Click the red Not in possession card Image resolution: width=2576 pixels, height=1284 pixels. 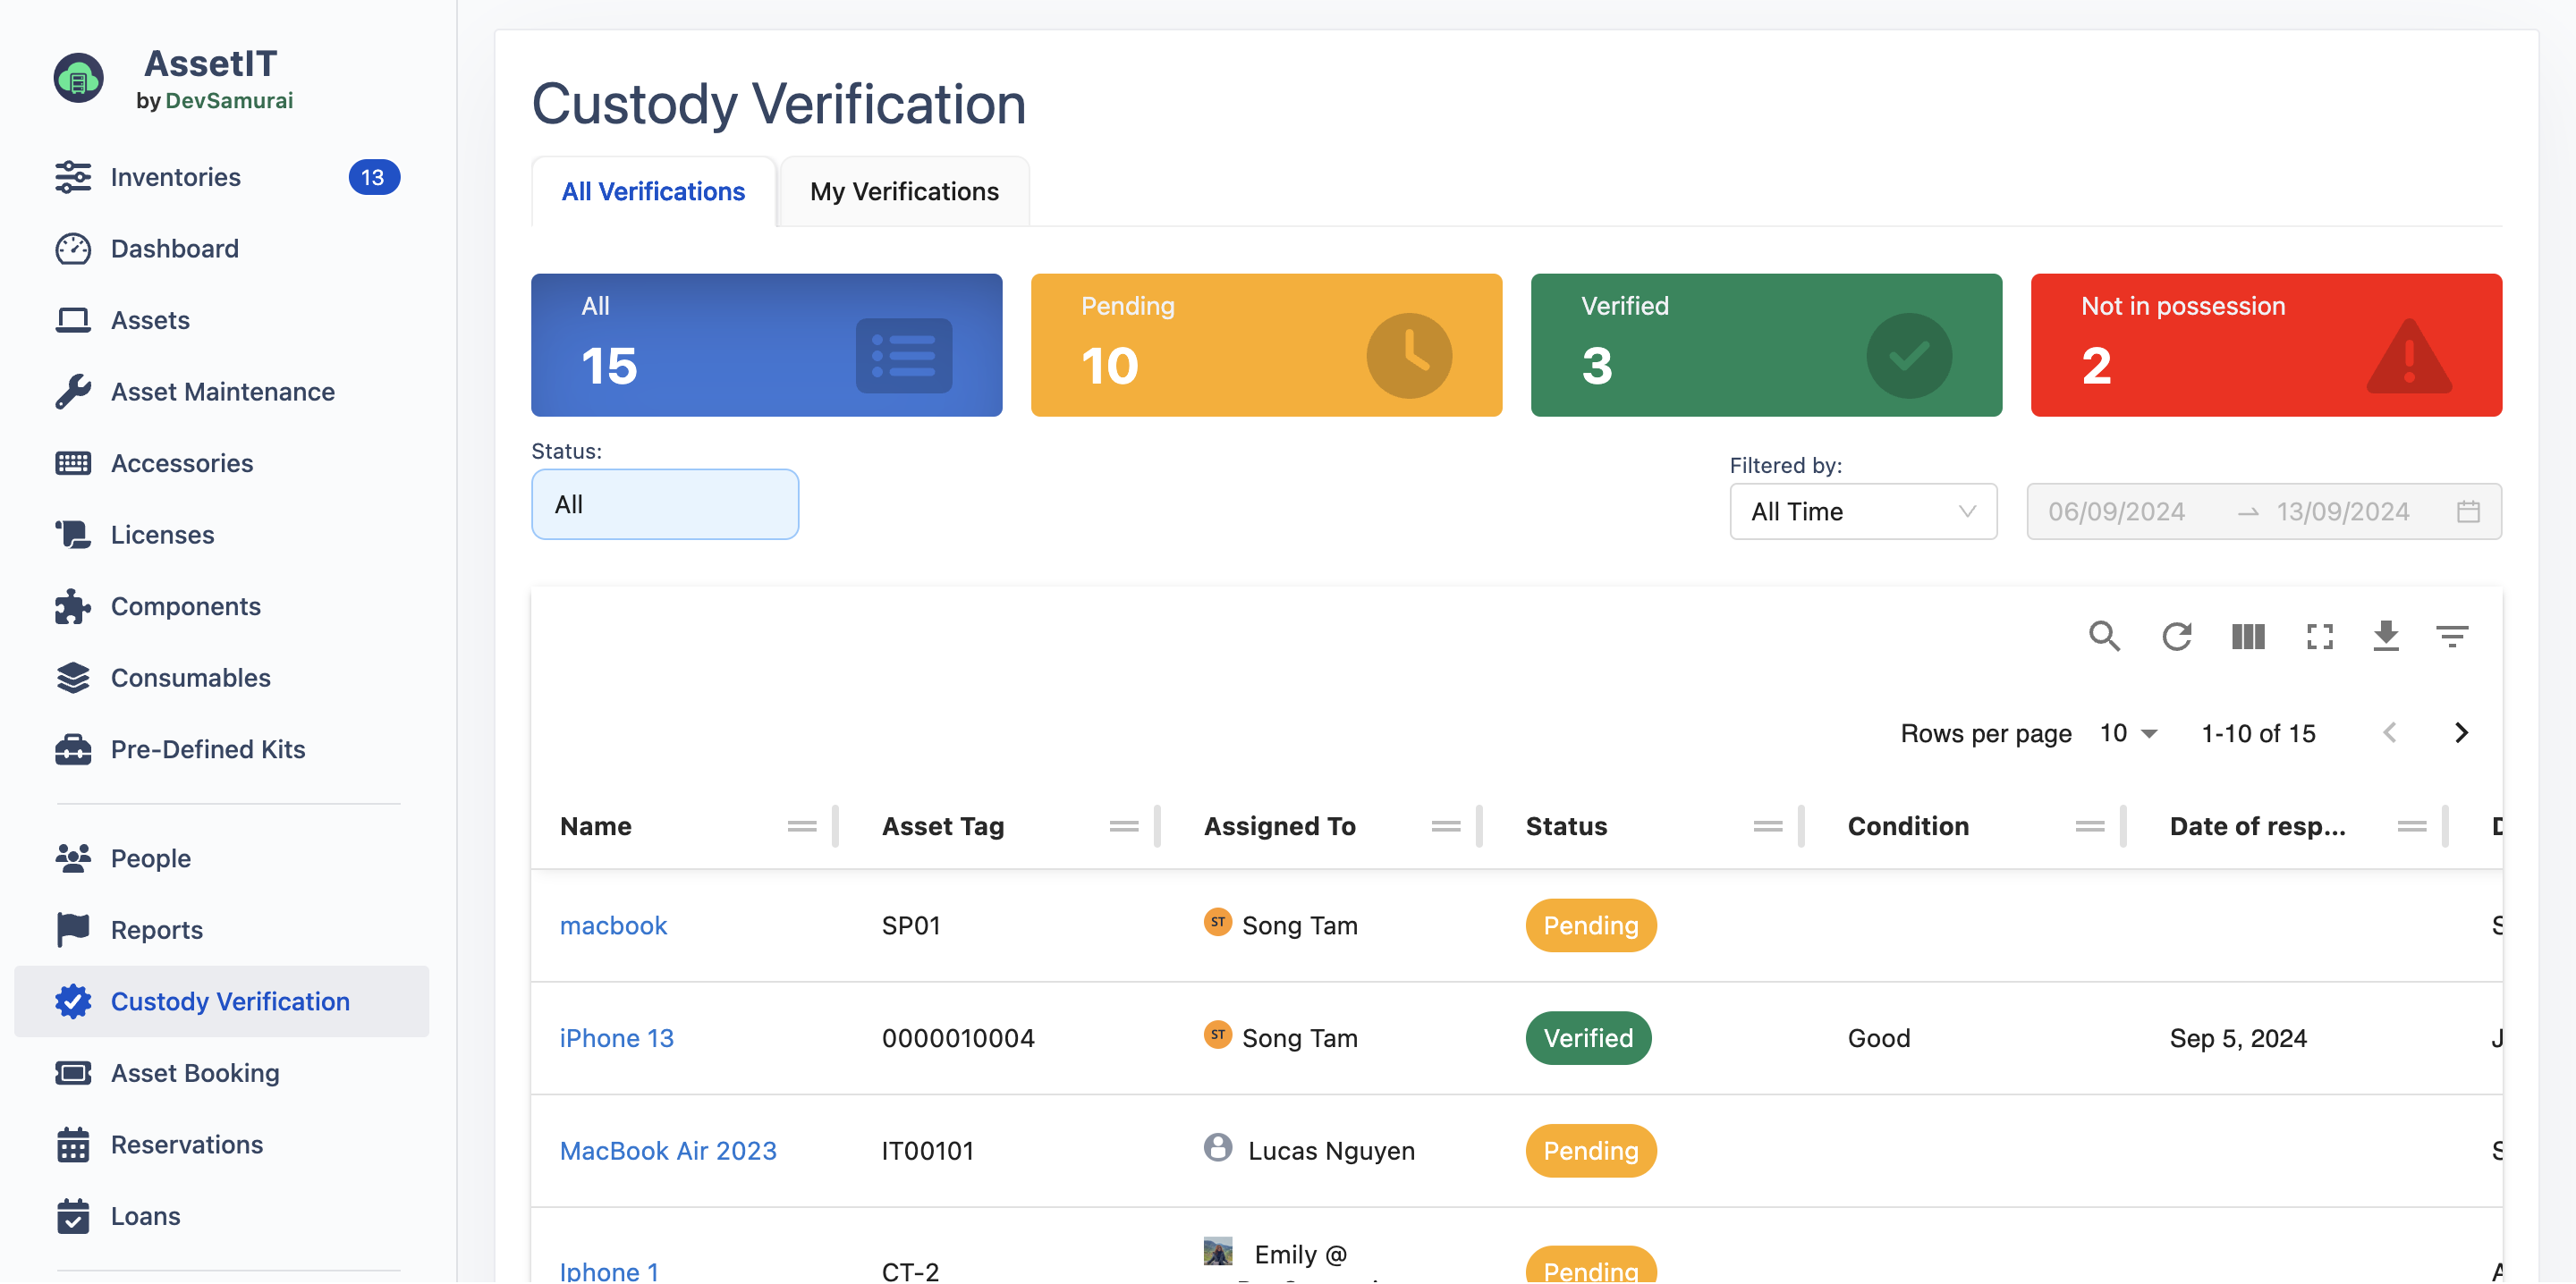2265,345
